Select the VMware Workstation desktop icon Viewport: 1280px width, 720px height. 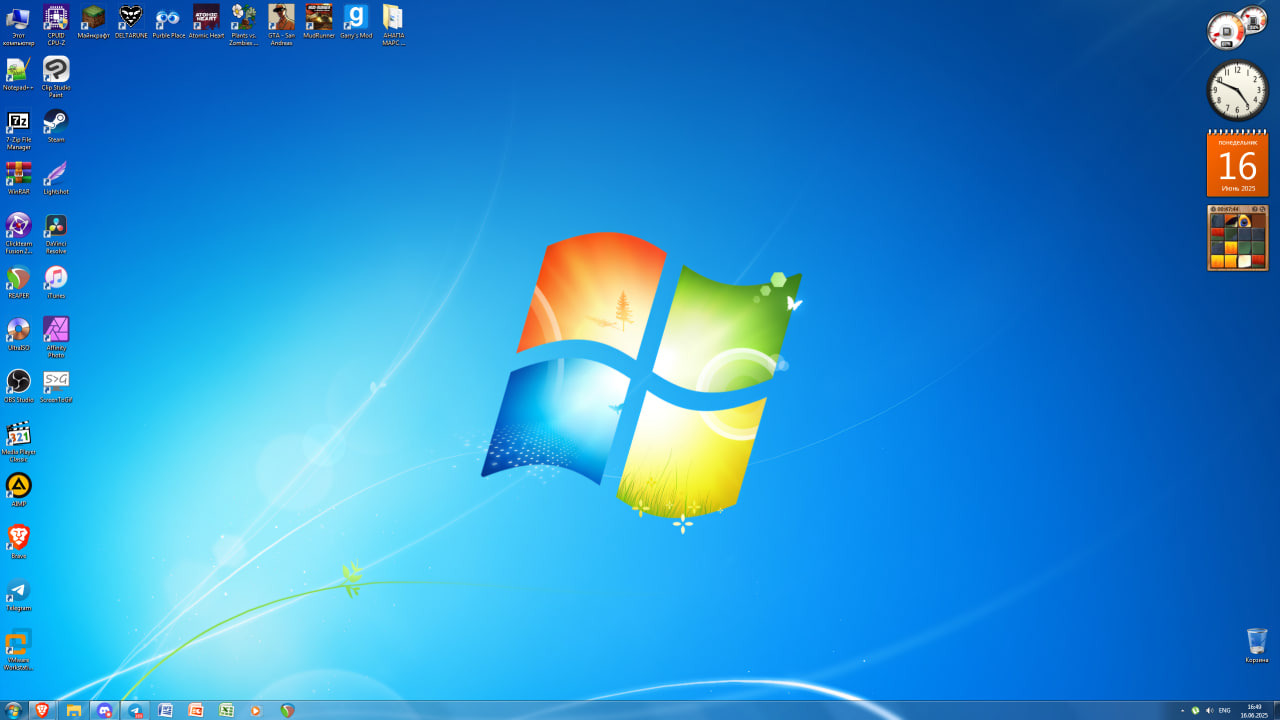pos(18,649)
